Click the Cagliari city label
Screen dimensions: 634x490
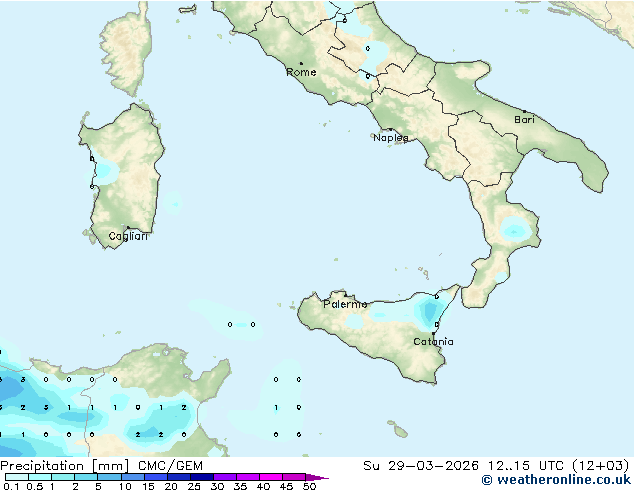128,236
